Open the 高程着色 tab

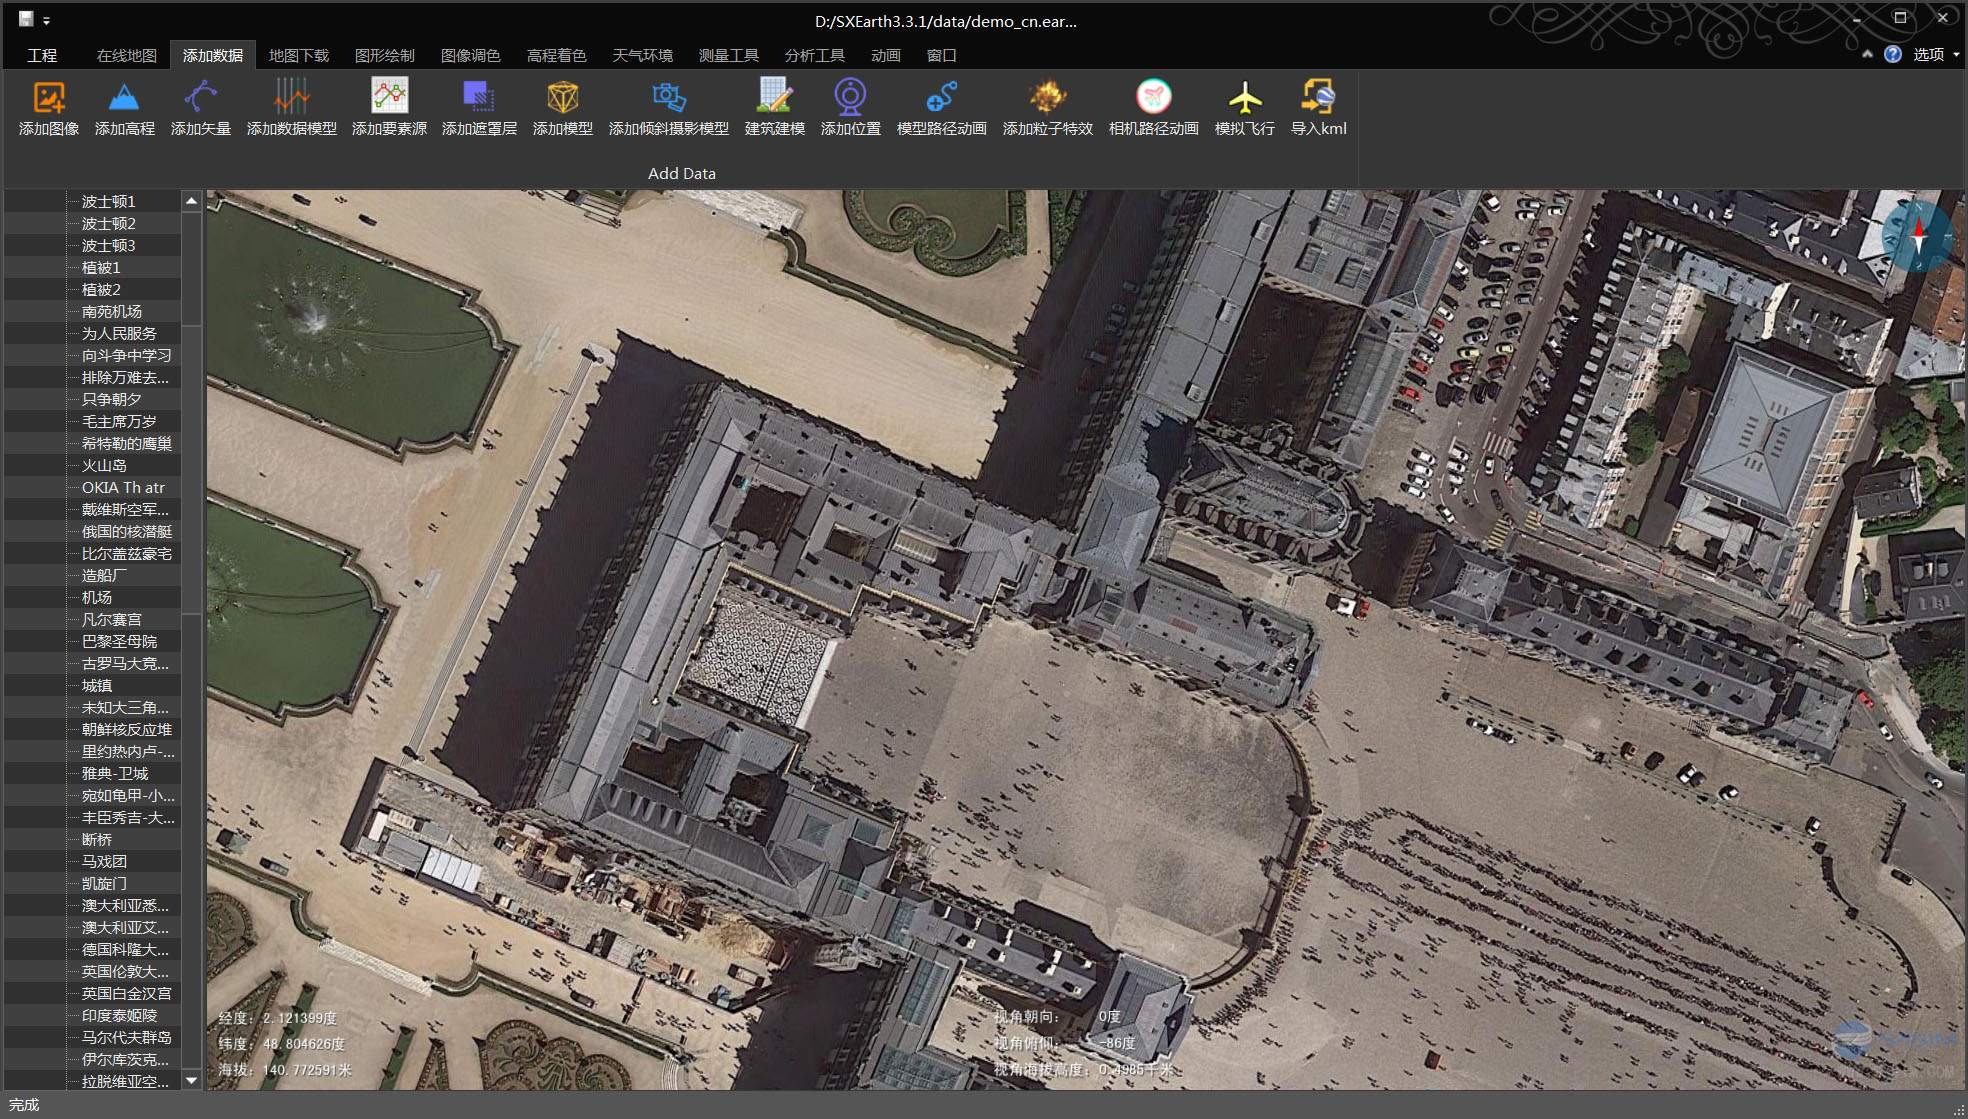(x=557, y=55)
